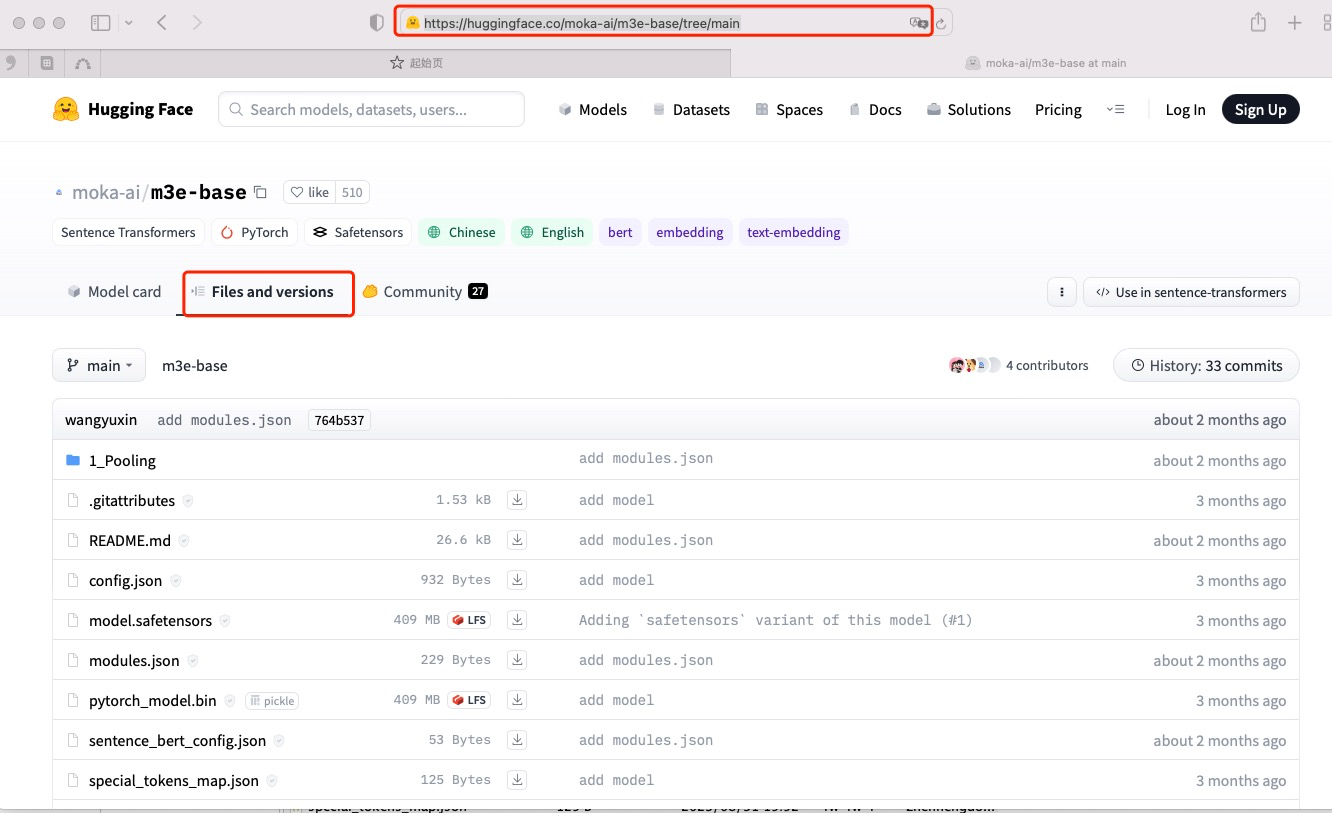Select the English language tag
Image resolution: width=1332 pixels, height=813 pixels.
[552, 232]
